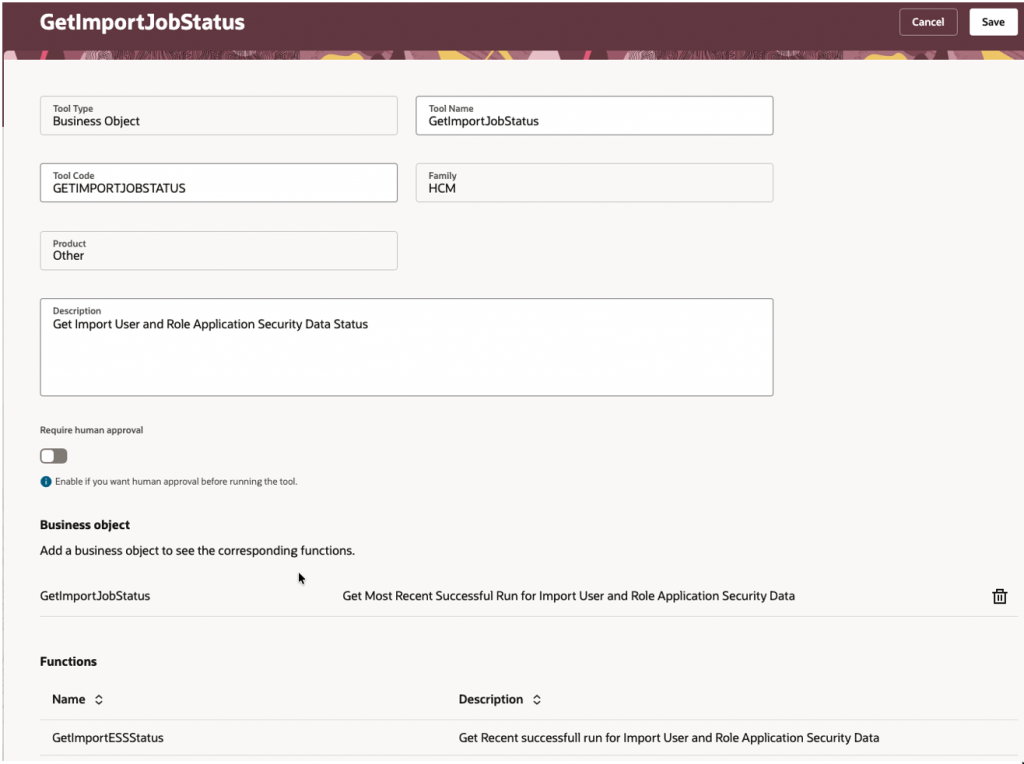Viewport: 1024px width, 764px height.
Task: Enable the Require human approval switch
Action: pos(54,456)
